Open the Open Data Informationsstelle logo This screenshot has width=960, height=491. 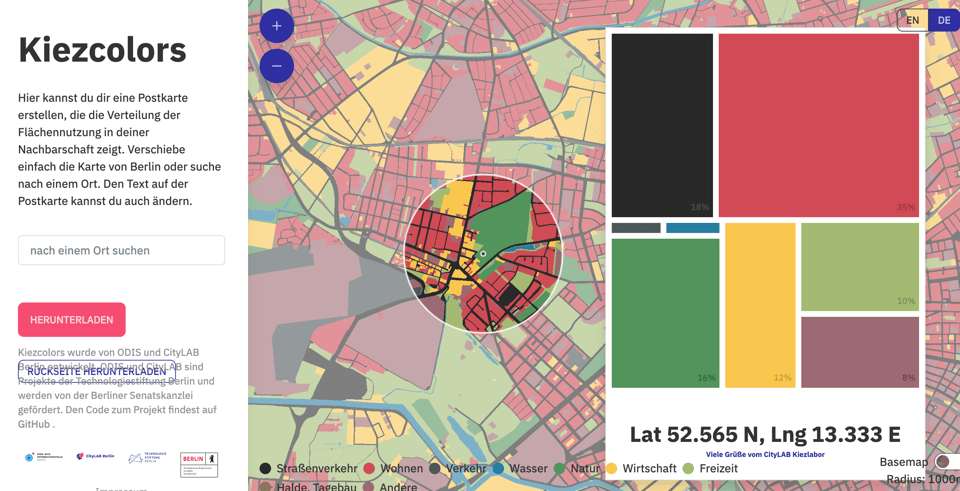tap(46, 457)
